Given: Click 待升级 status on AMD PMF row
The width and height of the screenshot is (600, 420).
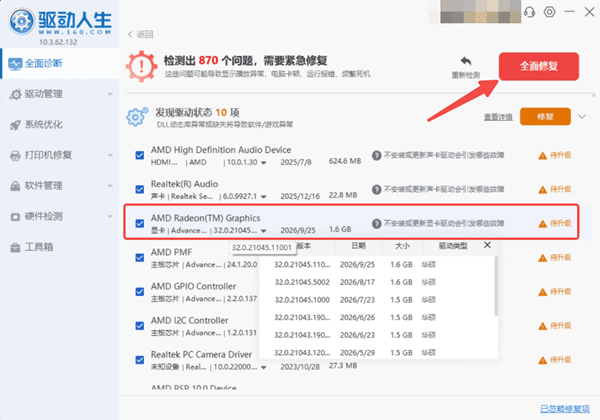Looking at the screenshot, I should [x=561, y=258].
